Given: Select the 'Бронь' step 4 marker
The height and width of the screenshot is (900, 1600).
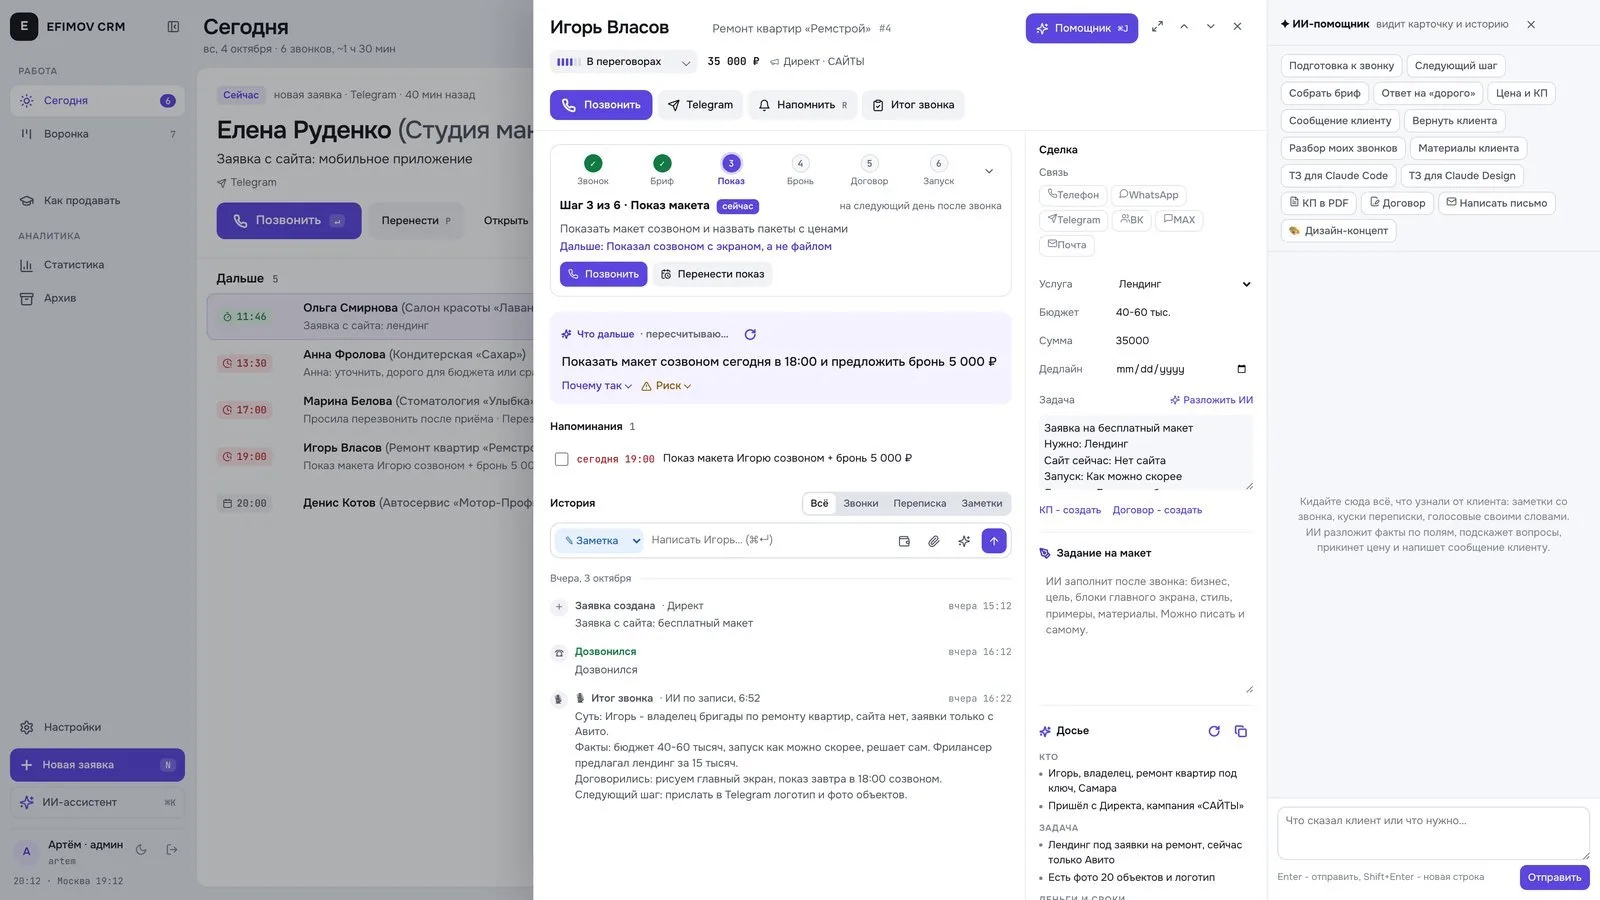Looking at the screenshot, I should pyautogui.click(x=800, y=163).
